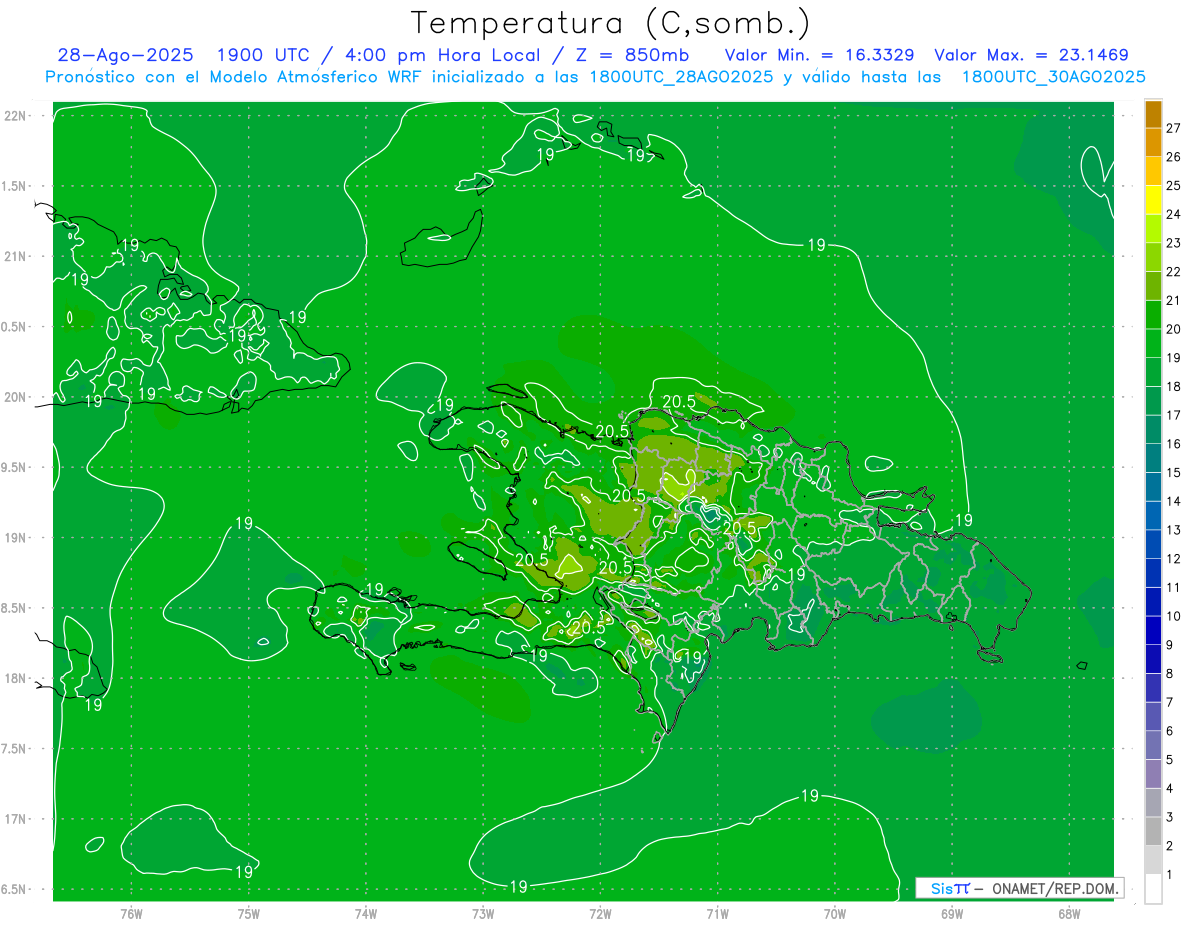Click the yellow legend swatch between 24 and 25
Viewport: 1200px width, 927px height.
click(x=1153, y=200)
